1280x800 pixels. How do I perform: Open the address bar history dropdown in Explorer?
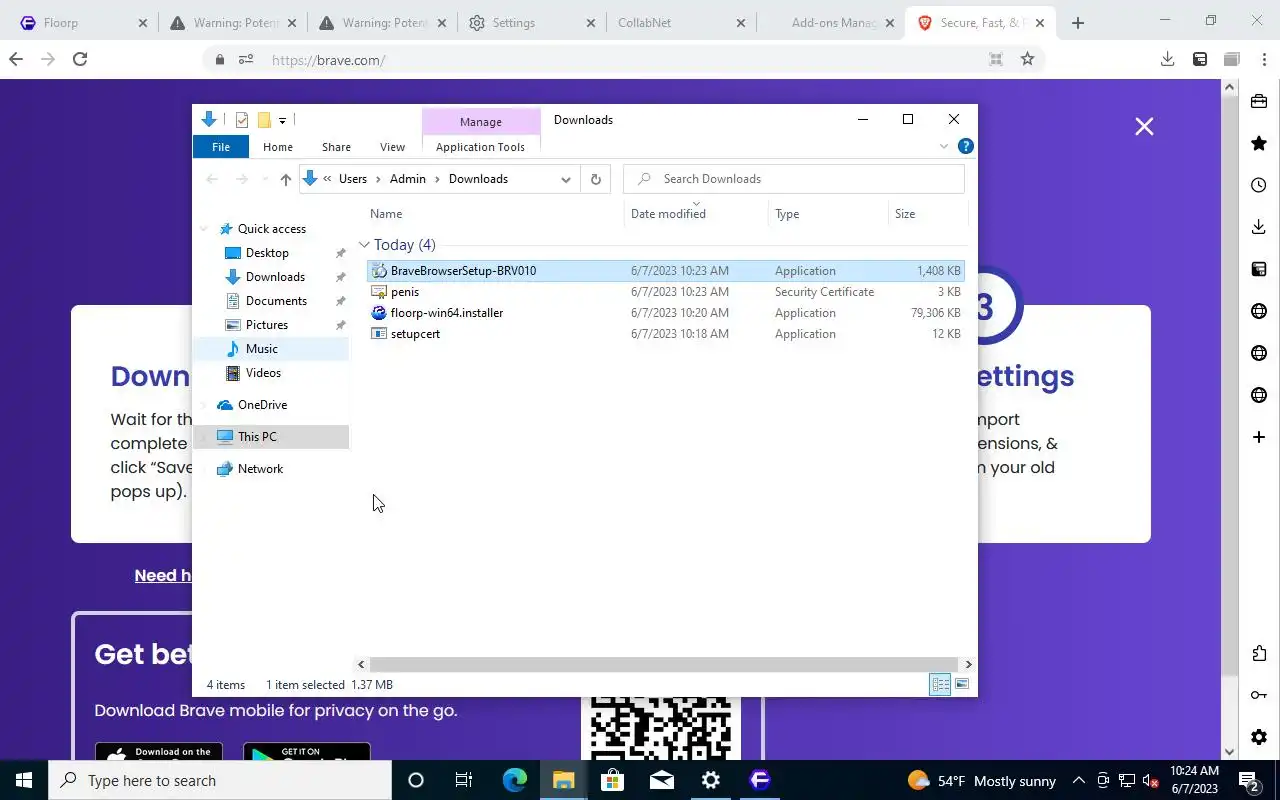566,179
